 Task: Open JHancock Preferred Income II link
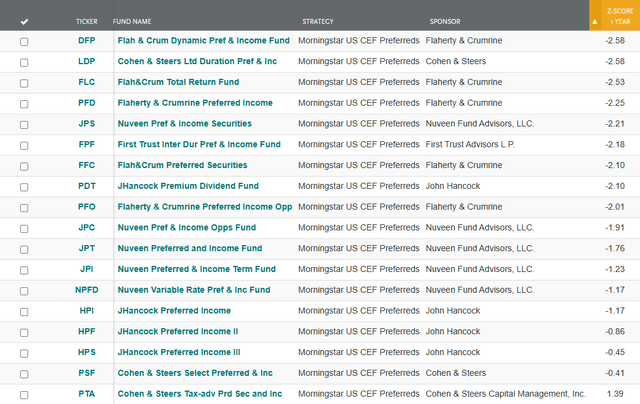coord(178,331)
